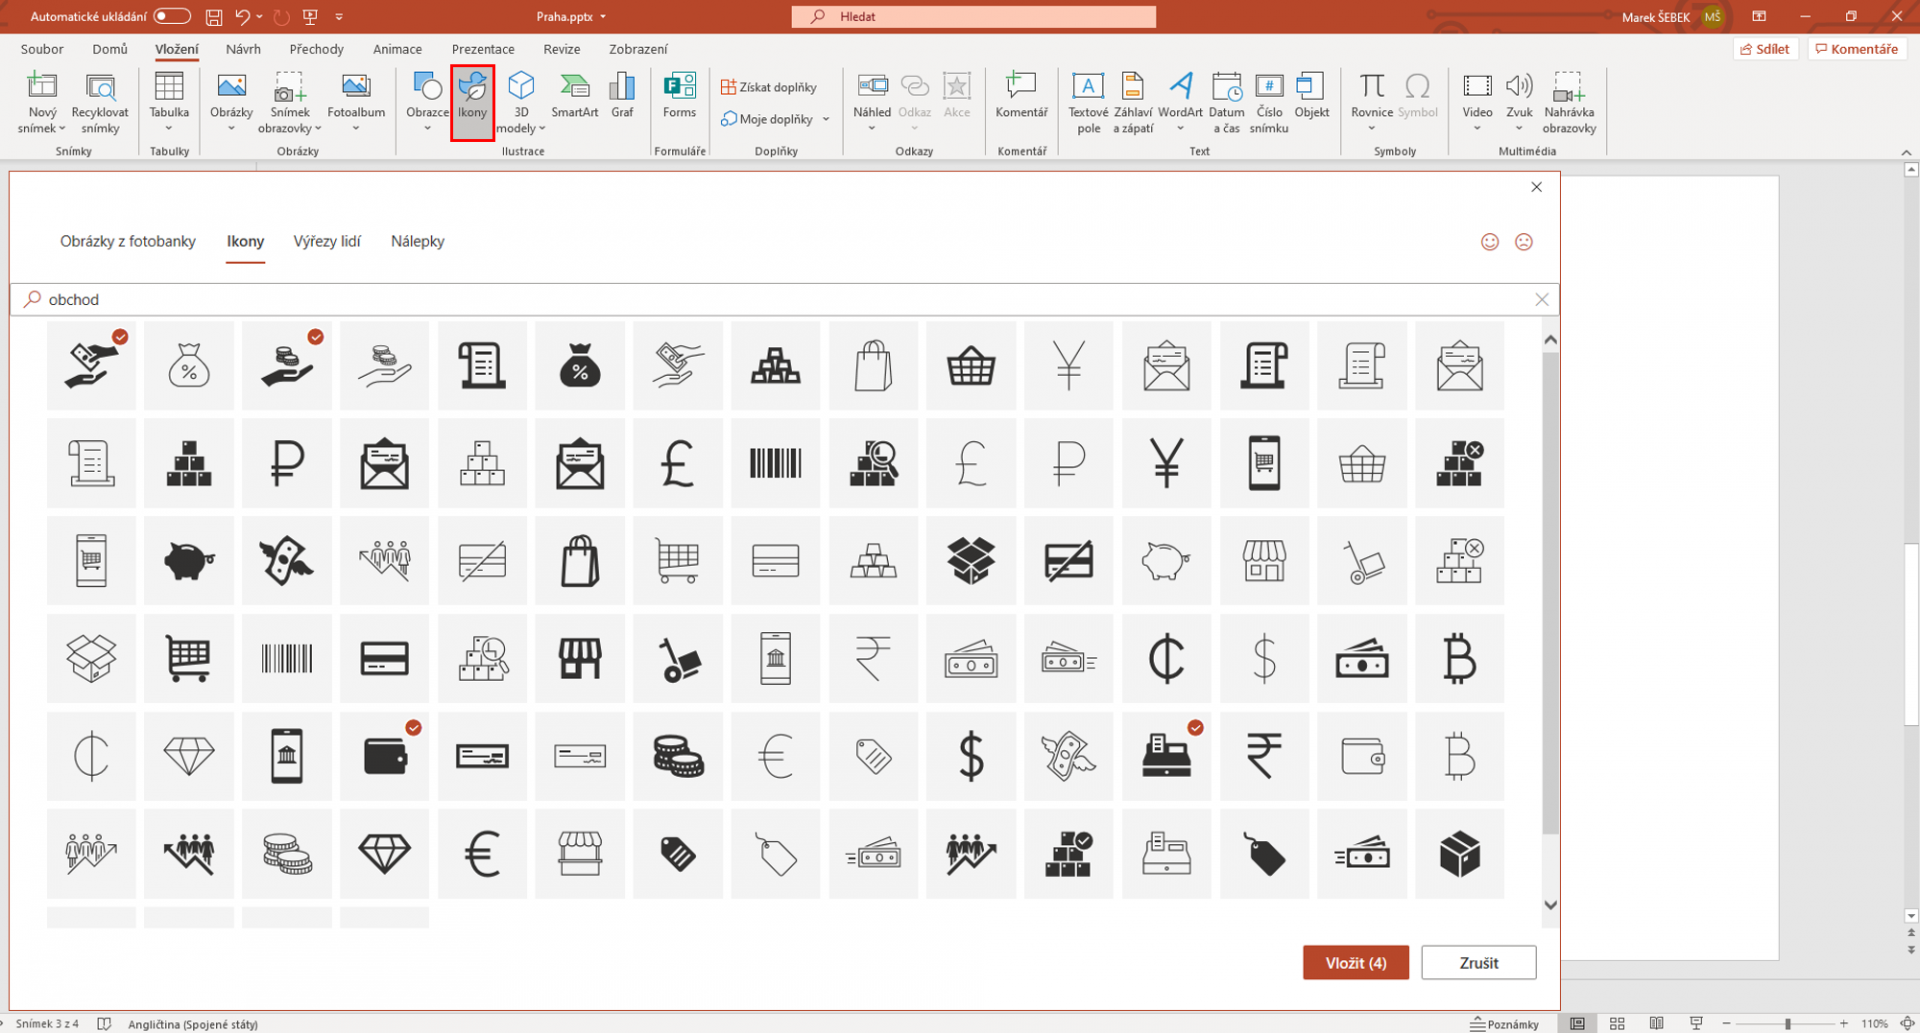The width and height of the screenshot is (1920, 1033).
Task: Start Nahrávka obrazovky screen recording
Action: pyautogui.click(x=1569, y=103)
